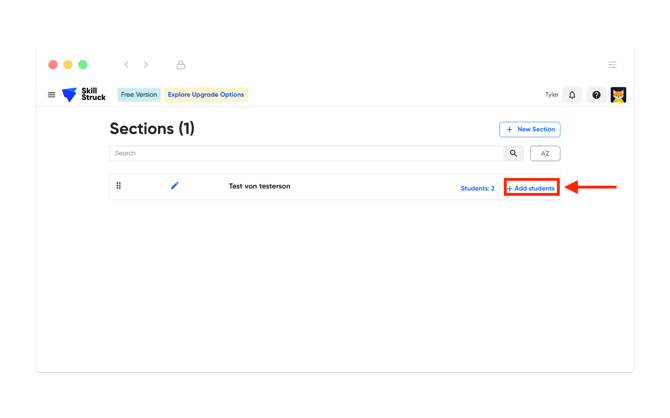Open the Students: 2 link

pyautogui.click(x=477, y=188)
